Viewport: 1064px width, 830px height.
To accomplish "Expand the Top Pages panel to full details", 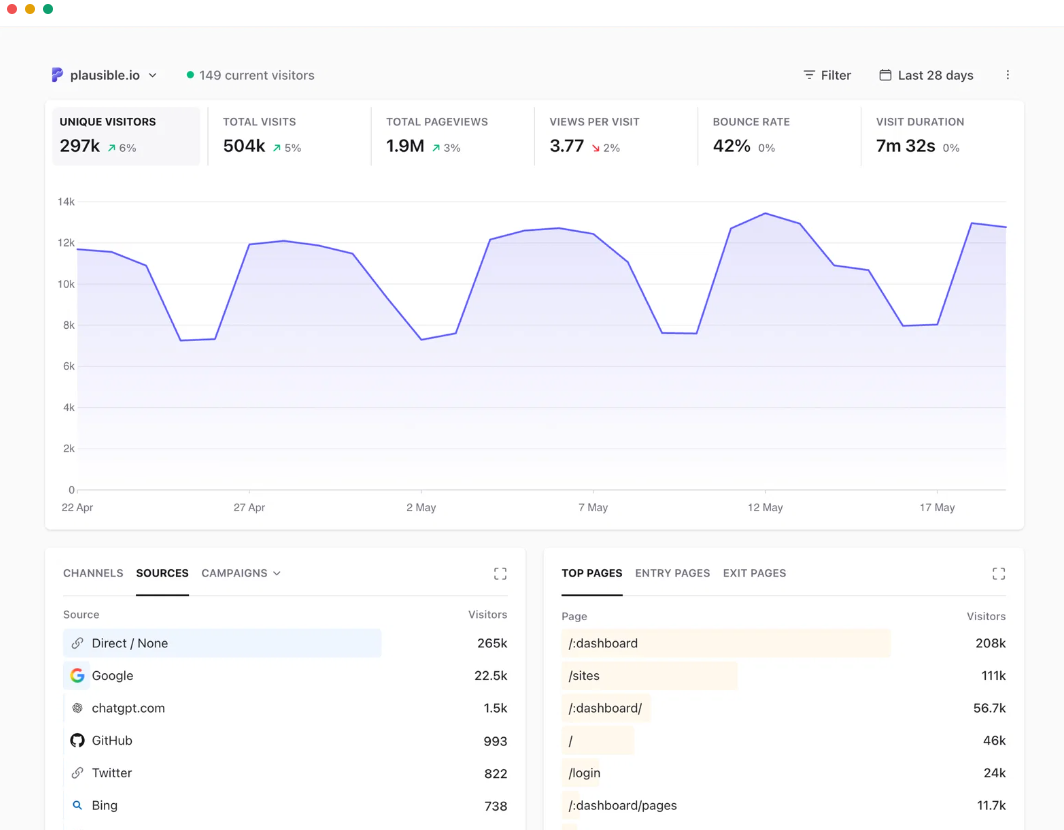I will [x=999, y=573].
